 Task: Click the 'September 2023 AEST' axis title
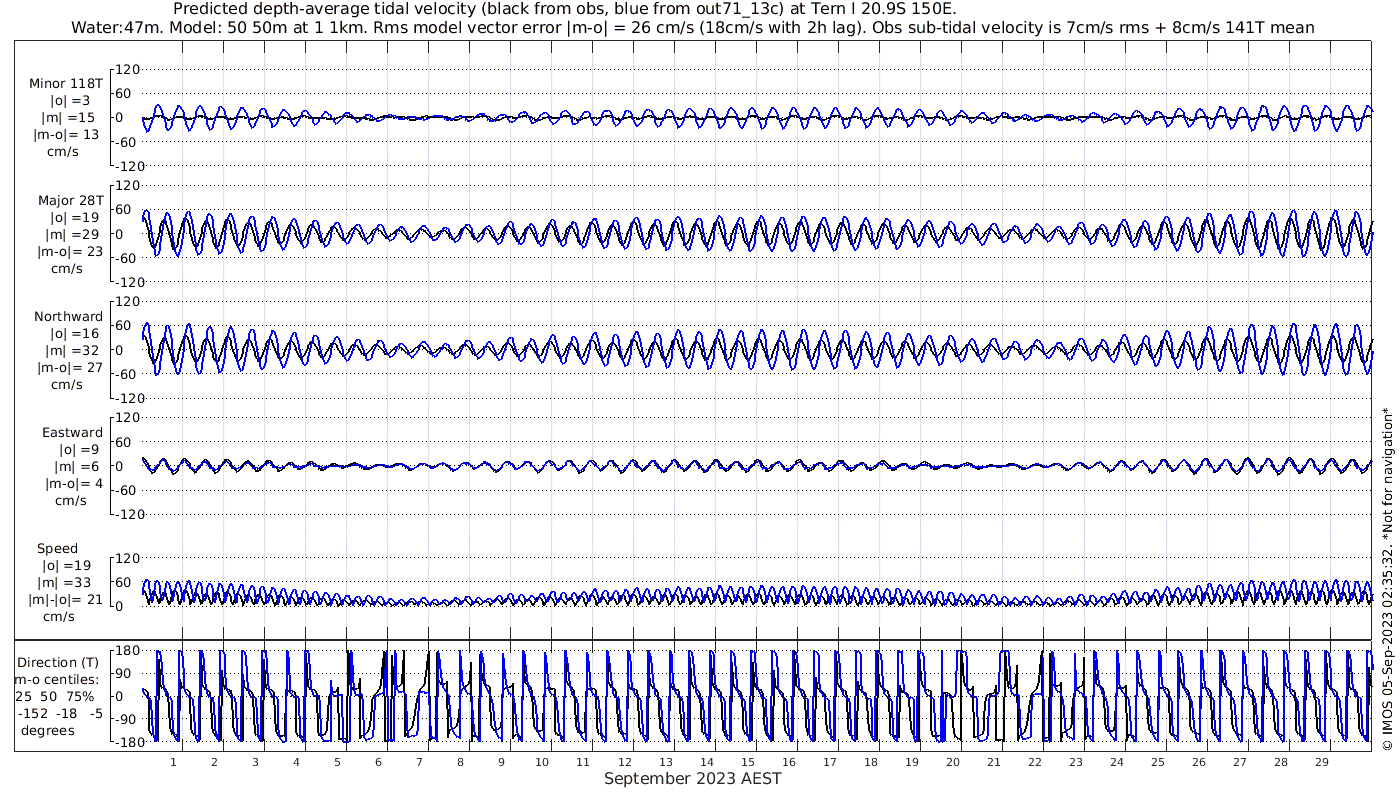coord(692,778)
